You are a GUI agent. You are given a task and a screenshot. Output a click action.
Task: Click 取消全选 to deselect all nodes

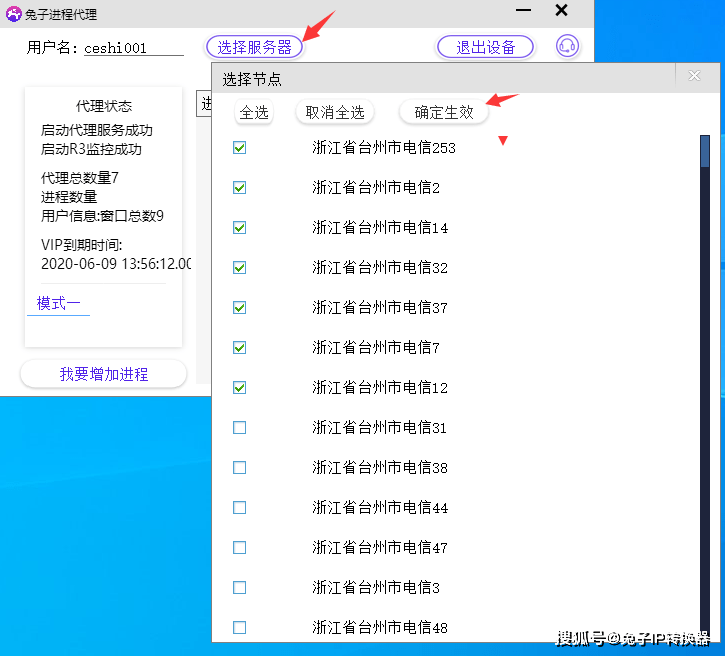tap(335, 112)
